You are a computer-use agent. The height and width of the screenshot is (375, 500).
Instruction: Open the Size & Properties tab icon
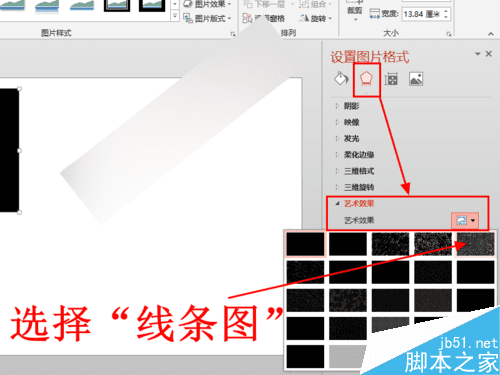click(x=391, y=79)
